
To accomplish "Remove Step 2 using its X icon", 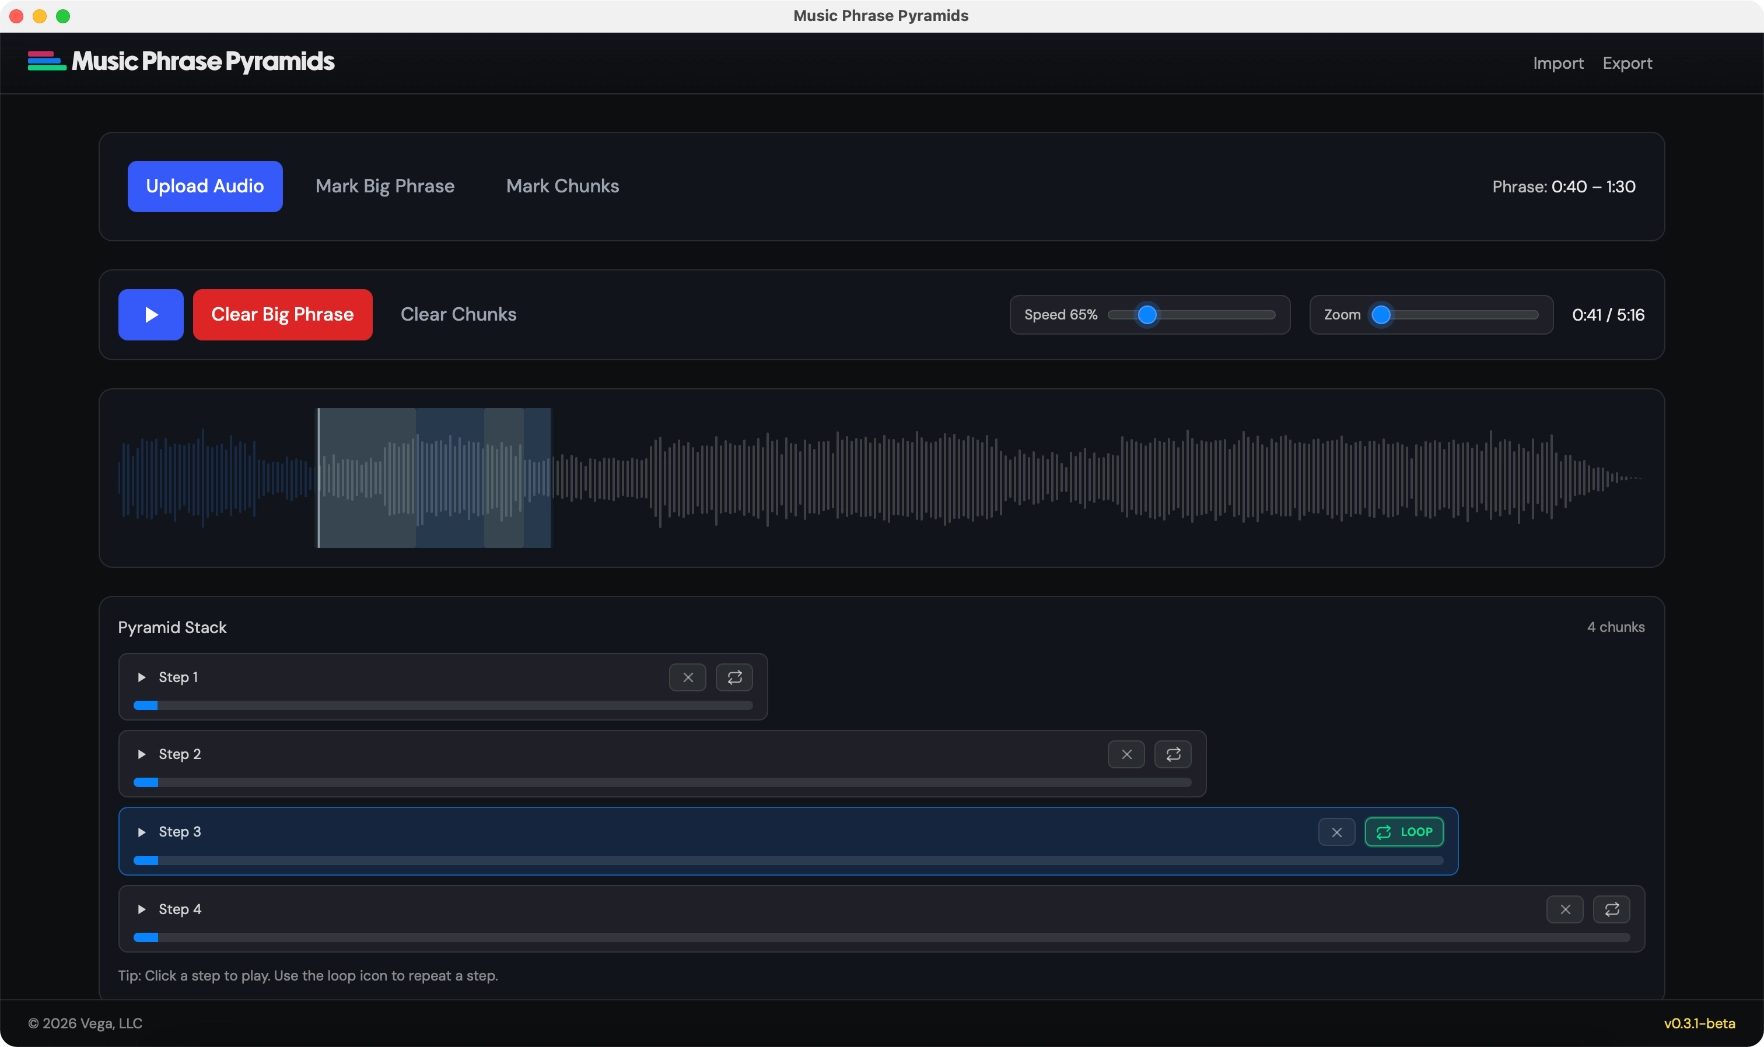I will click(x=1125, y=754).
